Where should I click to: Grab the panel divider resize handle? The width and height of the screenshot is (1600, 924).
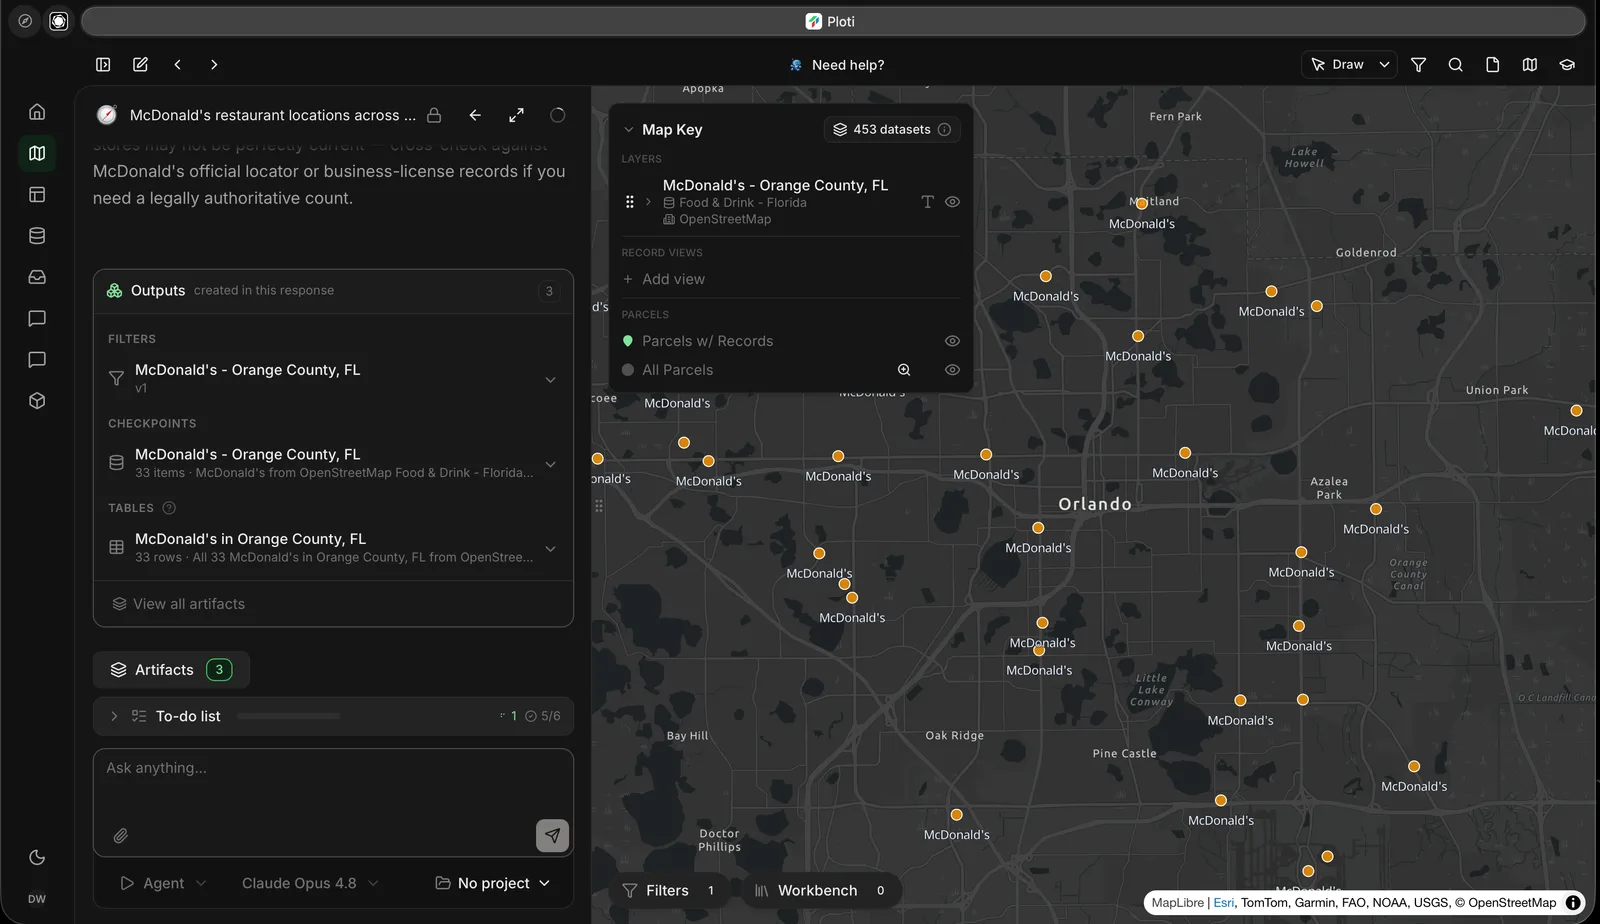pos(599,506)
